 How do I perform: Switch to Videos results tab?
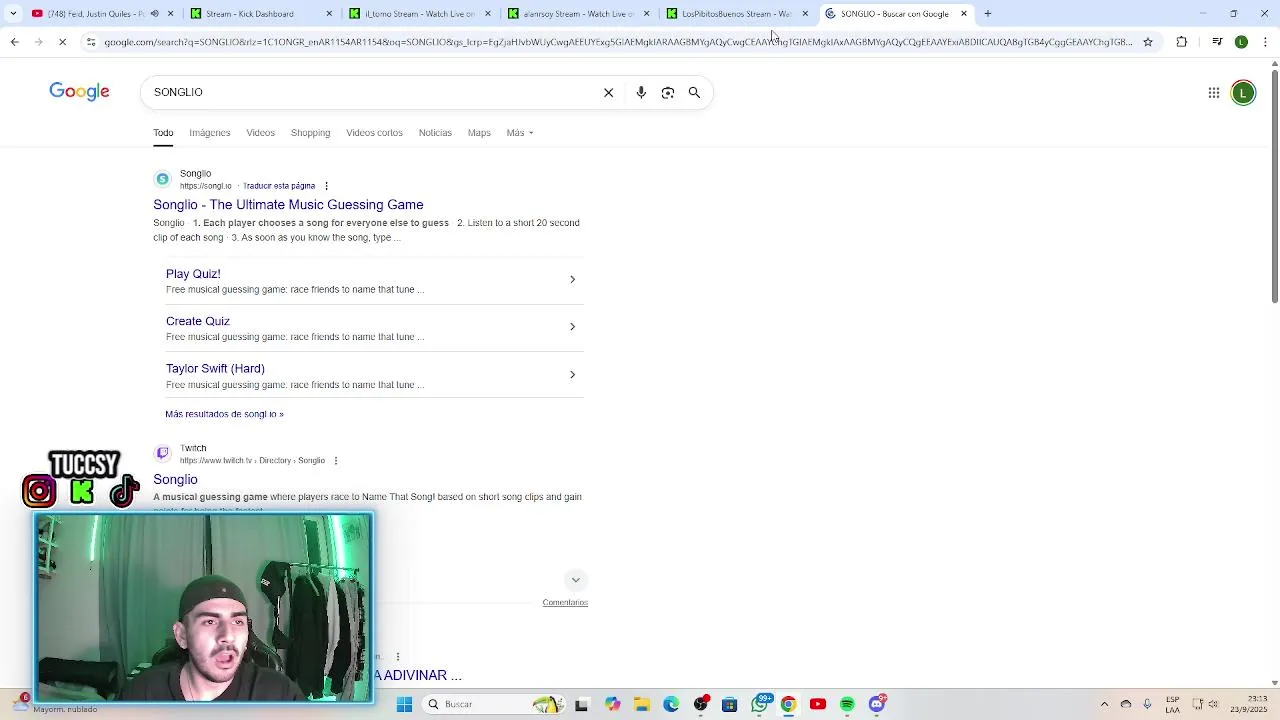(x=260, y=133)
